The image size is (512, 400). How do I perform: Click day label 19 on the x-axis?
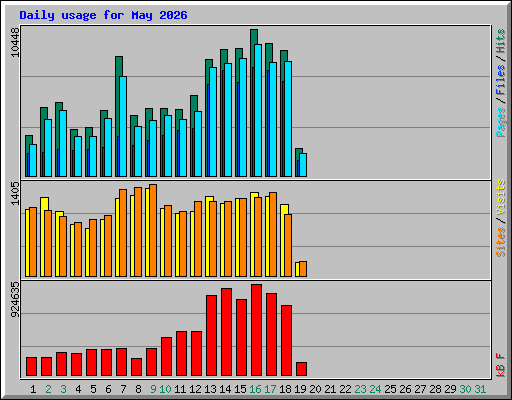(x=300, y=389)
